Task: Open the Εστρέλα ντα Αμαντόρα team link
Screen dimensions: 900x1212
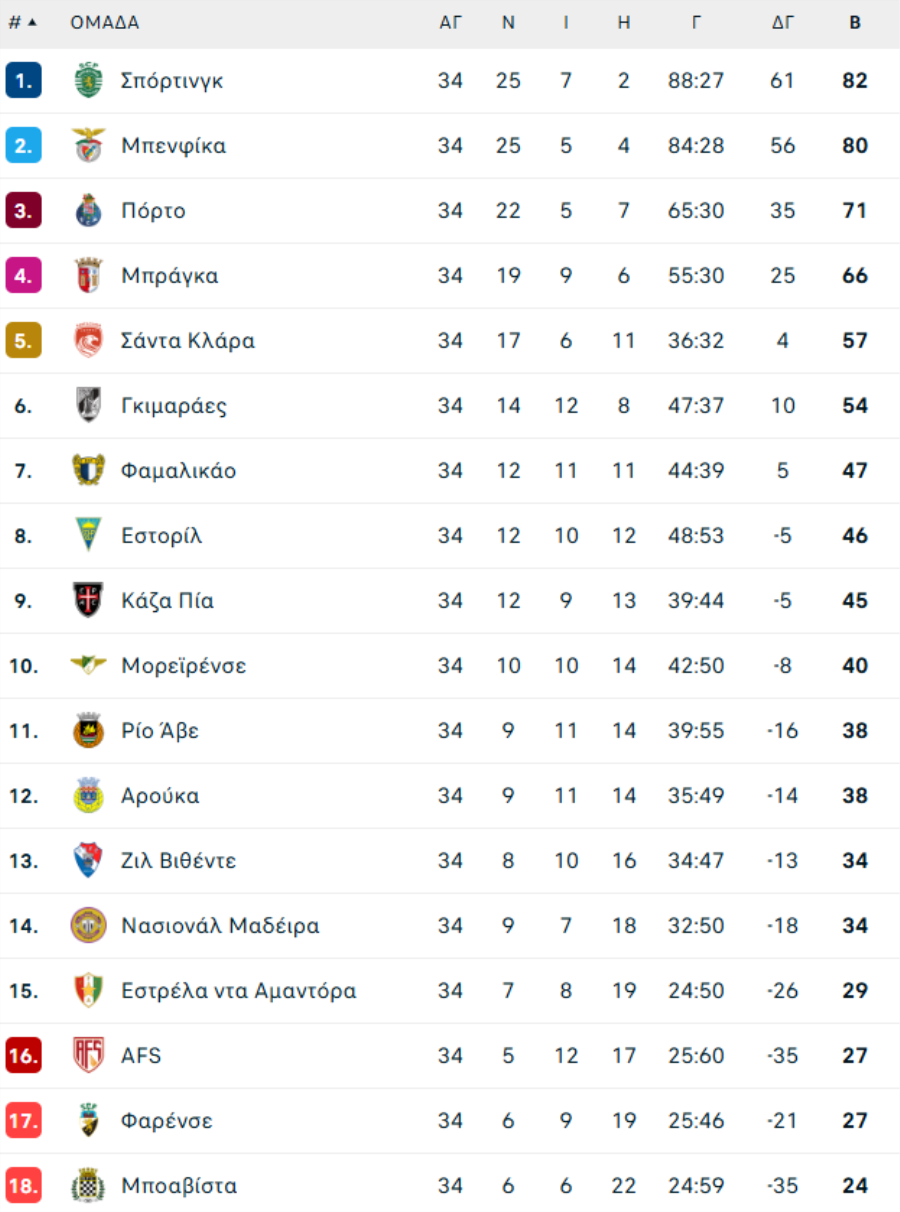Action: click(x=238, y=991)
